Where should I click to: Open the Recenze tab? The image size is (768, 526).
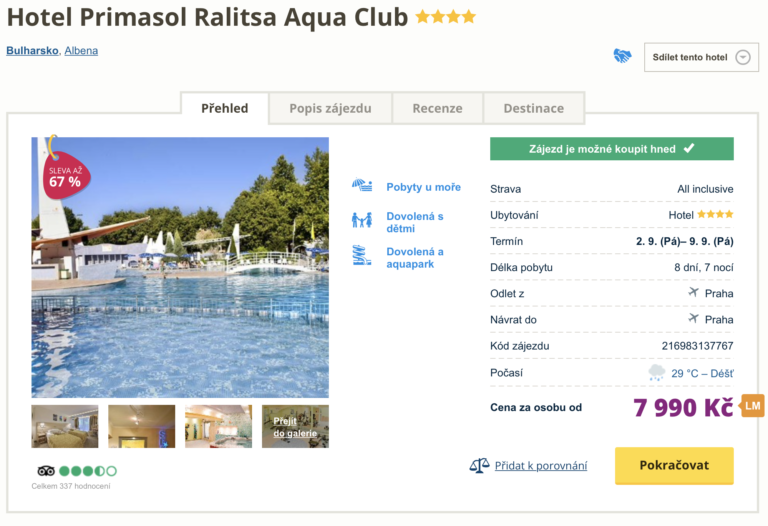pos(437,108)
